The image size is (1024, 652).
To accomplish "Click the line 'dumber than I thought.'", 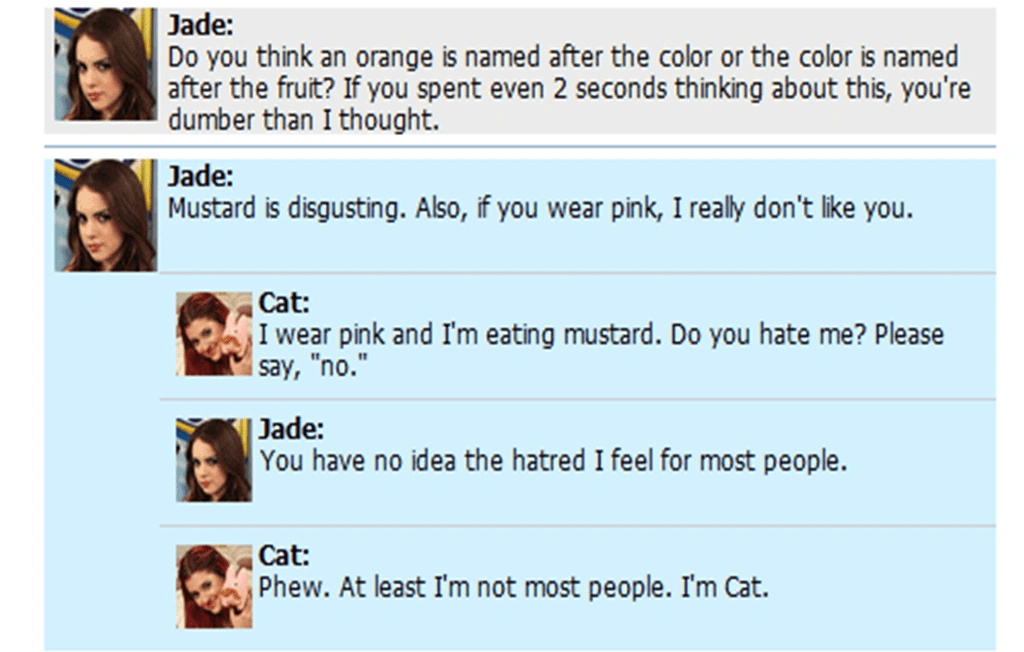I will 304,120.
